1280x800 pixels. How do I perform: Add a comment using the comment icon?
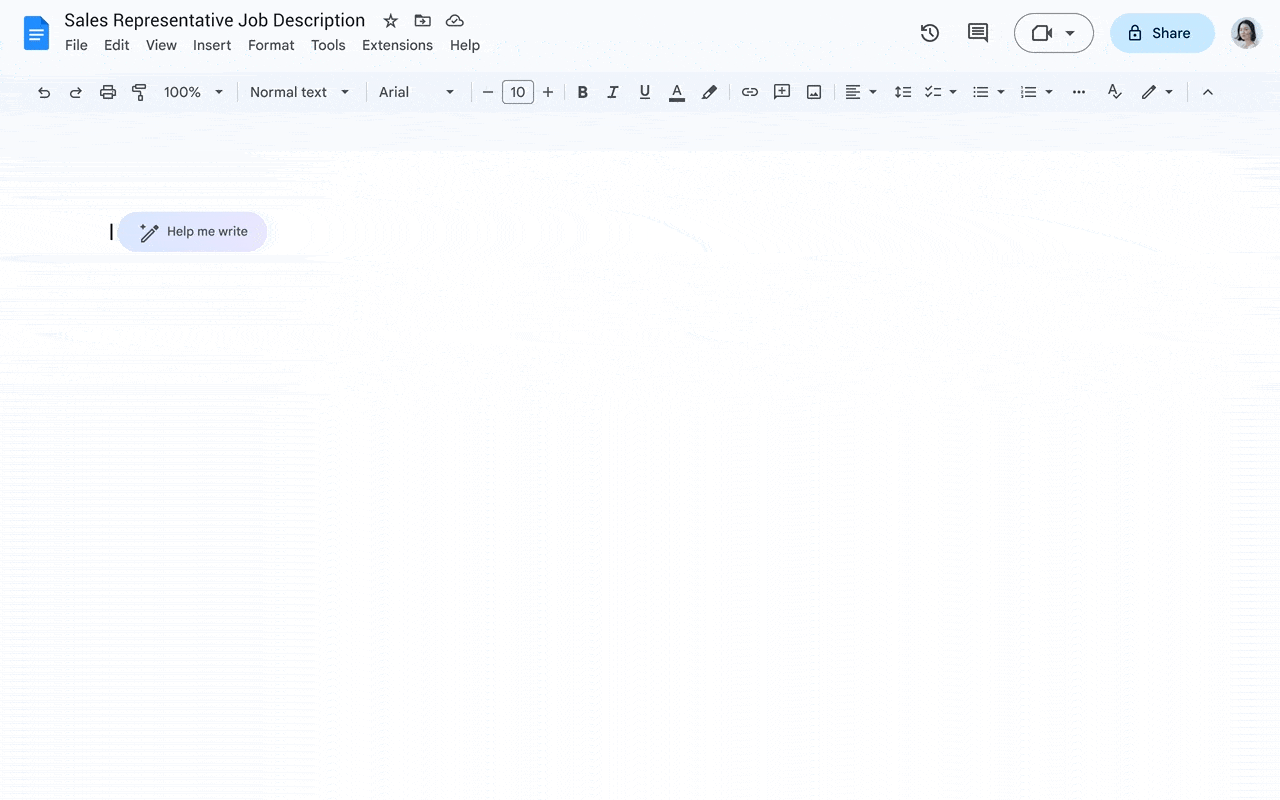point(781,91)
